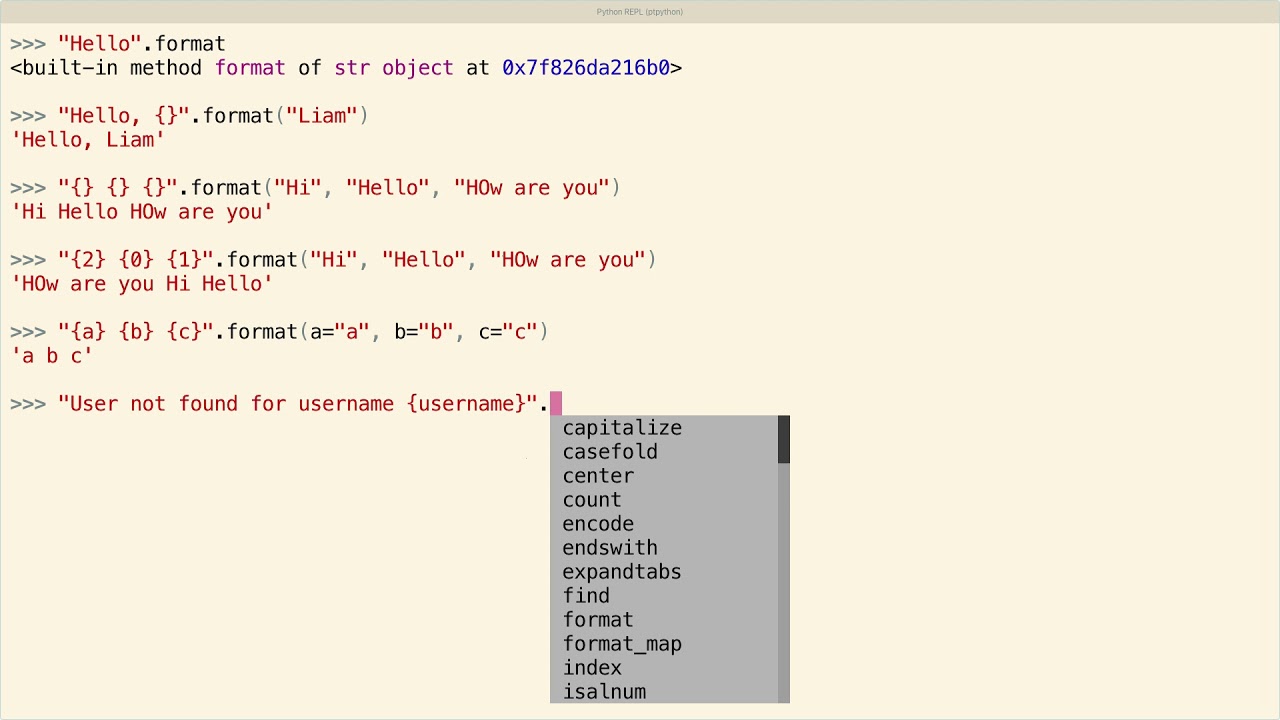
Task: Choose 'encode' from the suggestions
Action: (598, 524)
